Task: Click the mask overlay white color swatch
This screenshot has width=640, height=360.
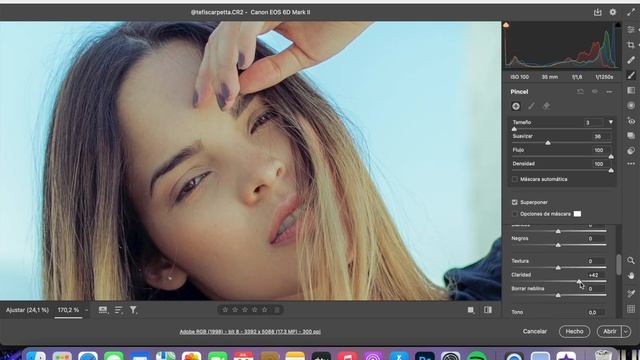Action: 577,213
